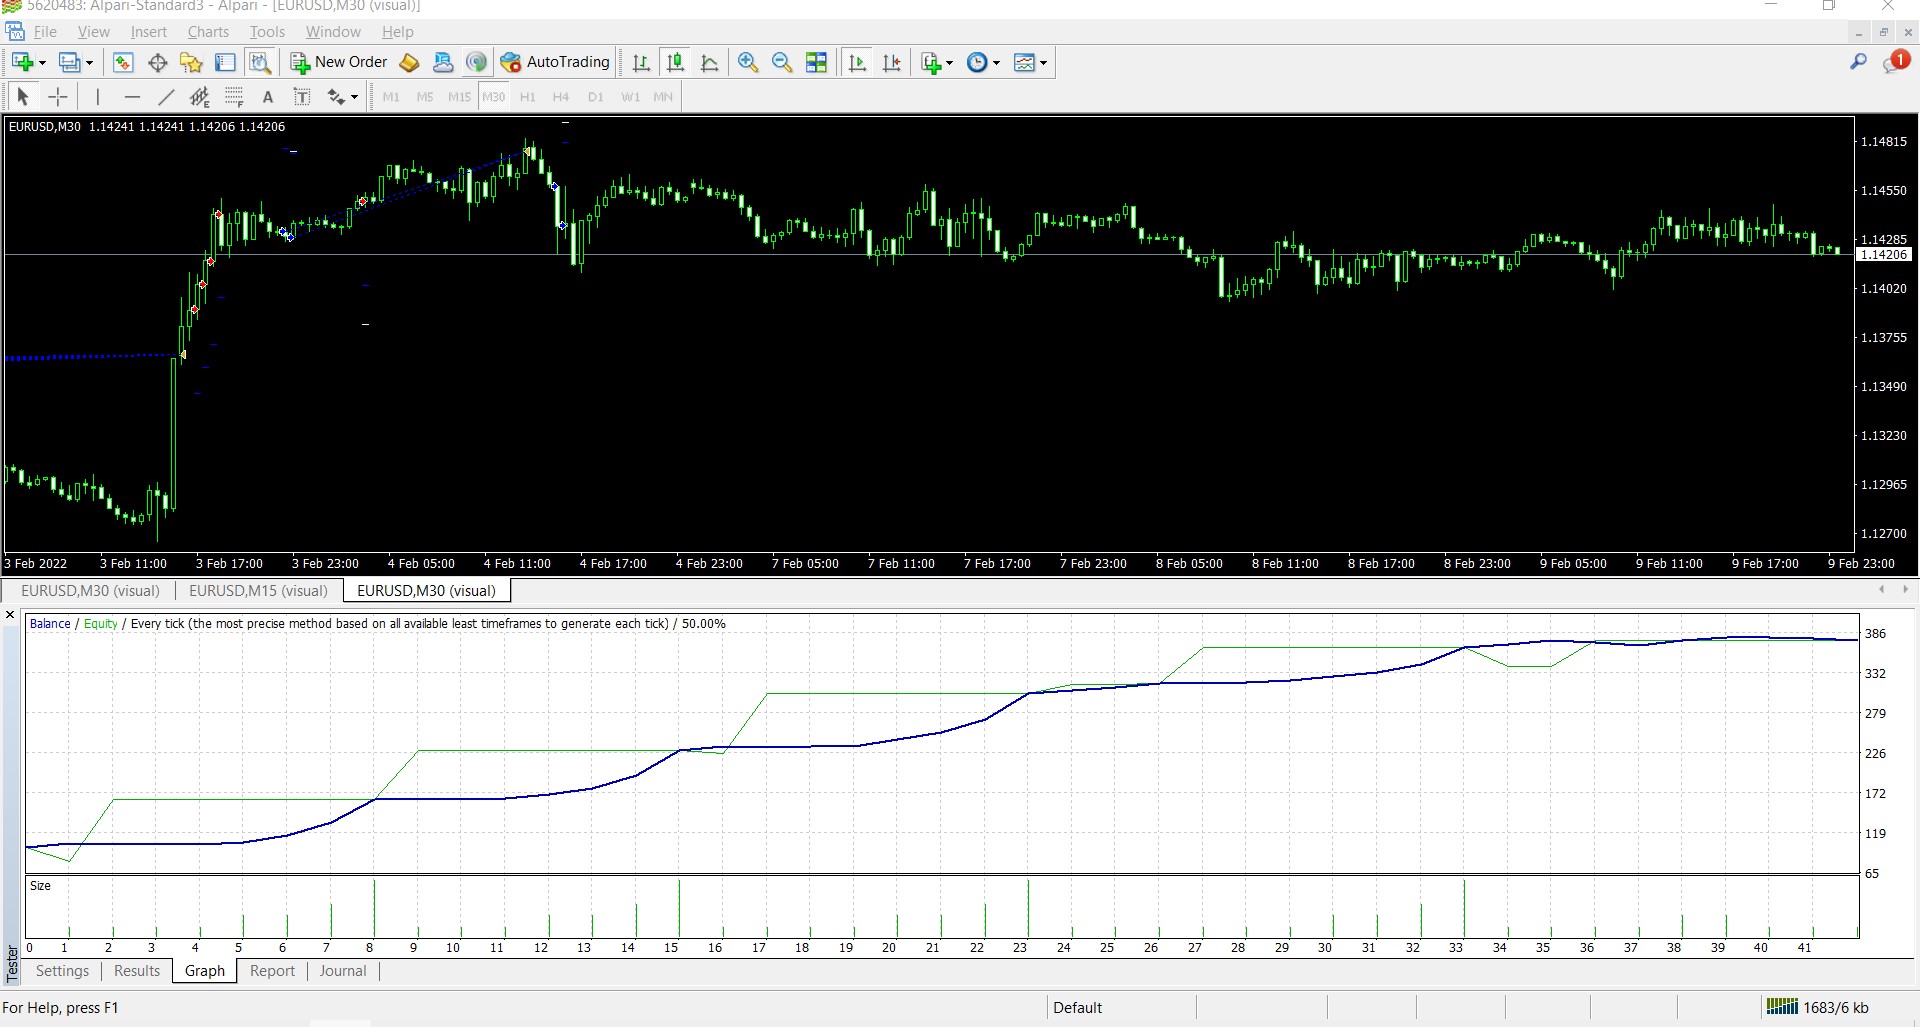
Task: Open the Navigator star-folder icon
Action: pyautogui.click(x=191, y=62)
